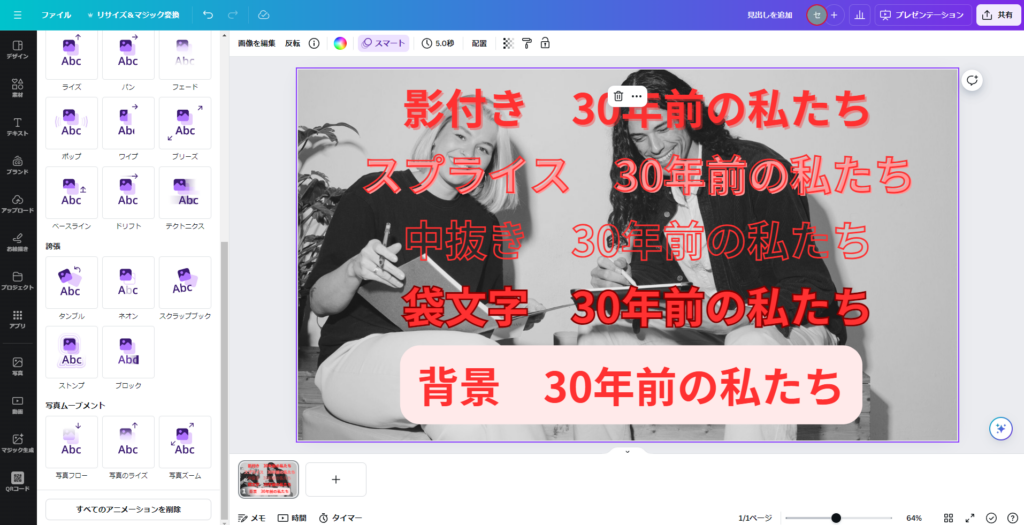Open the 配置 position option
Screen dimensions: 1024x525
point(479,43)
